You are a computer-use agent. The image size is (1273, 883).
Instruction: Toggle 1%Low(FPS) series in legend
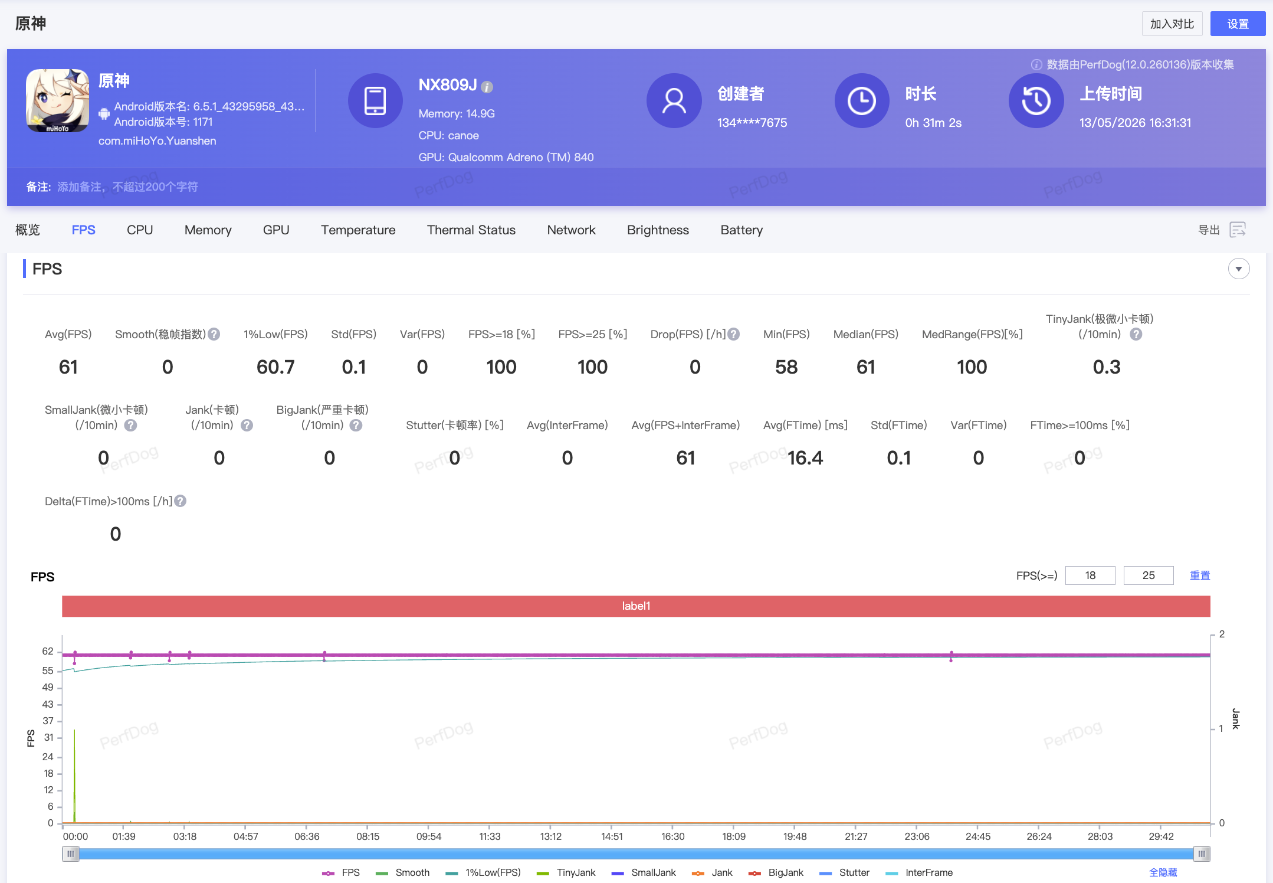[483, 873]
